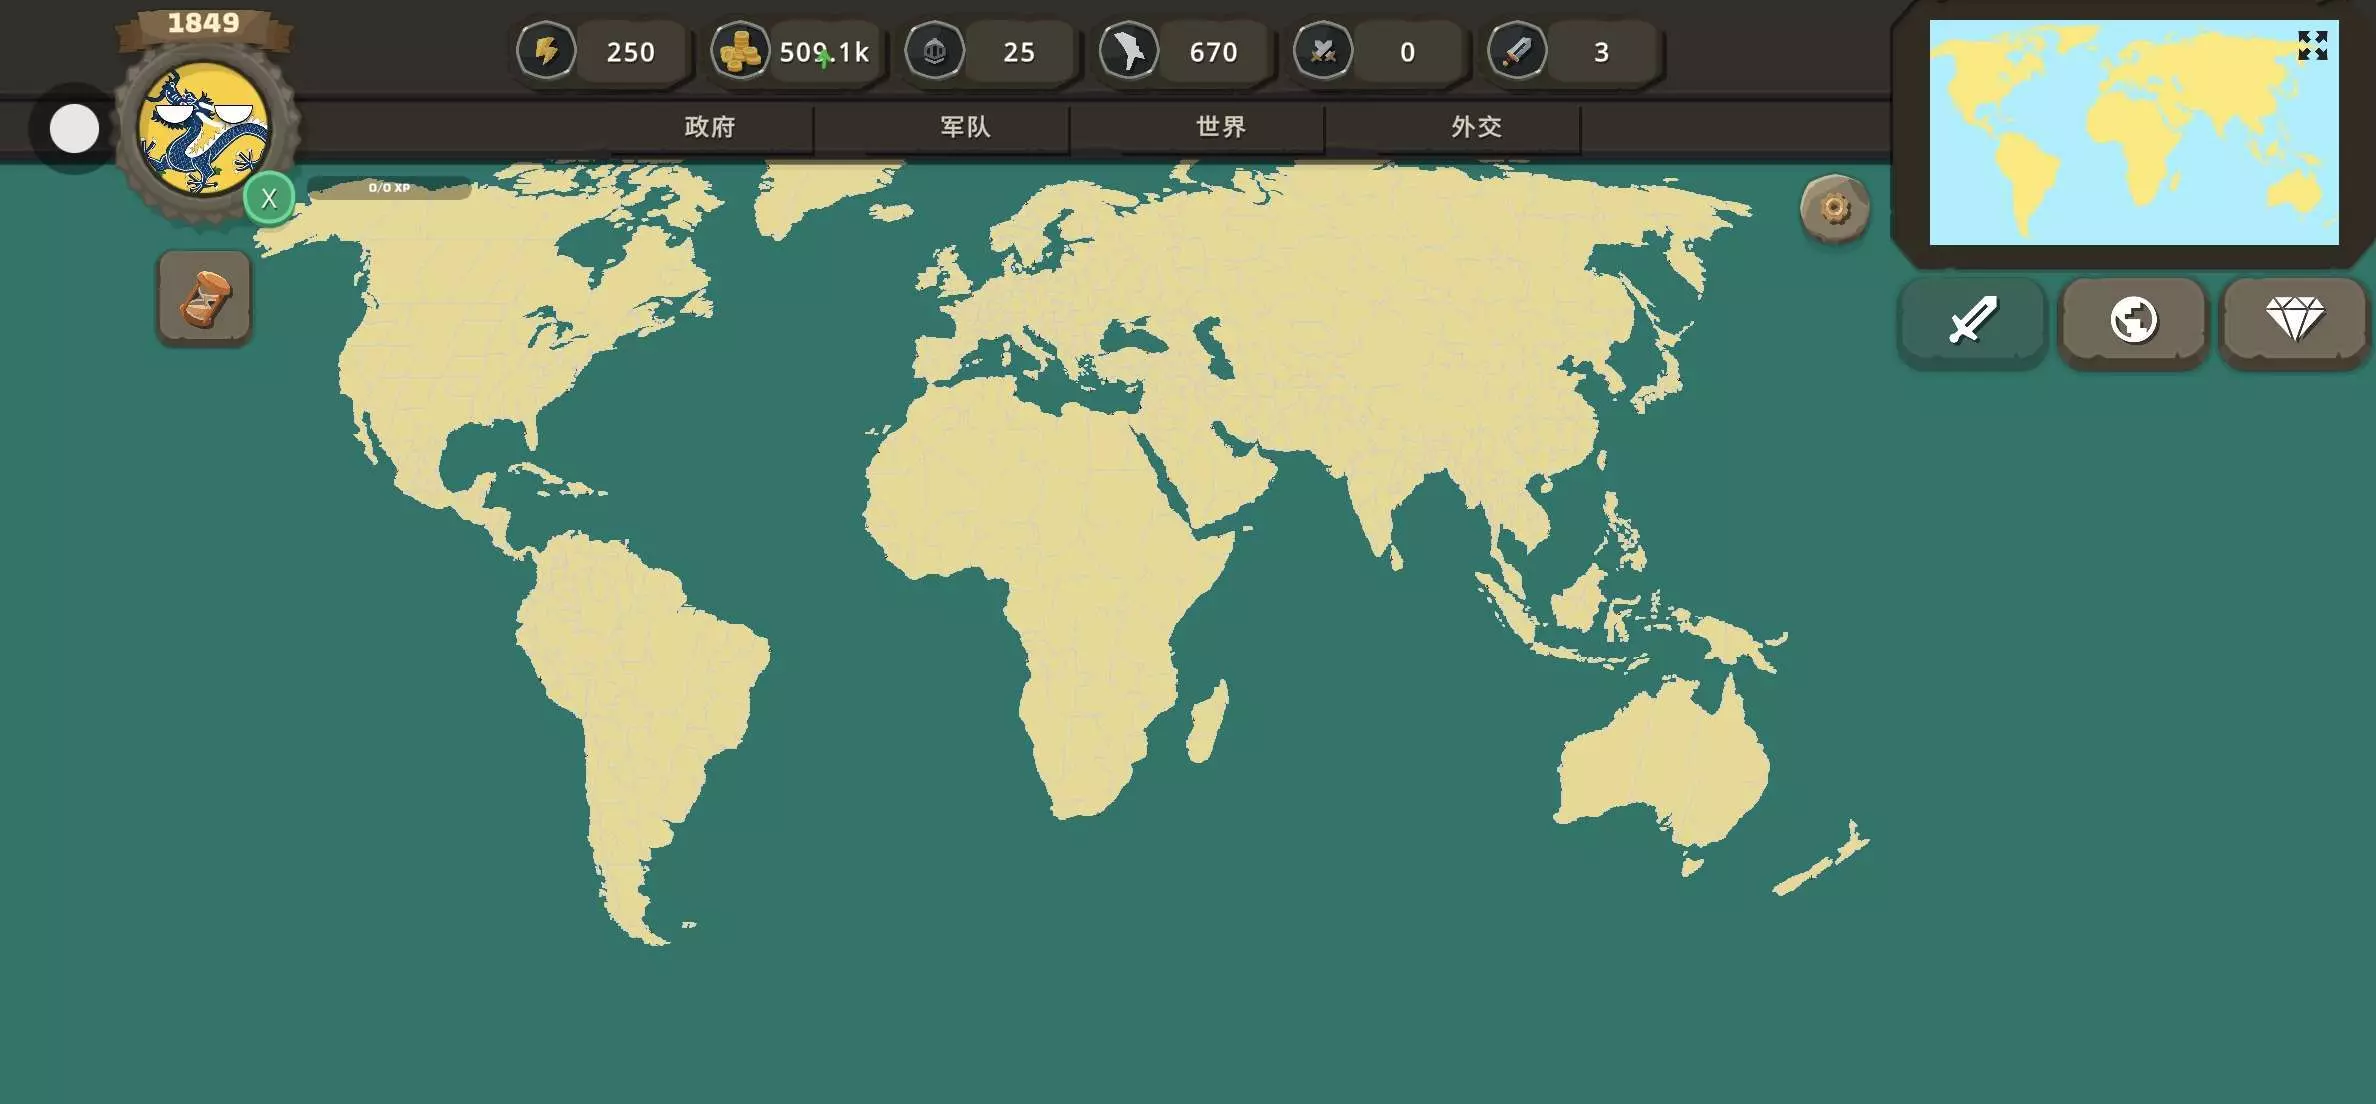This screenshot has height=1104, width=2376.
Task: Expand the minimap to fullscreen
Action: (x=2312, y=45)
